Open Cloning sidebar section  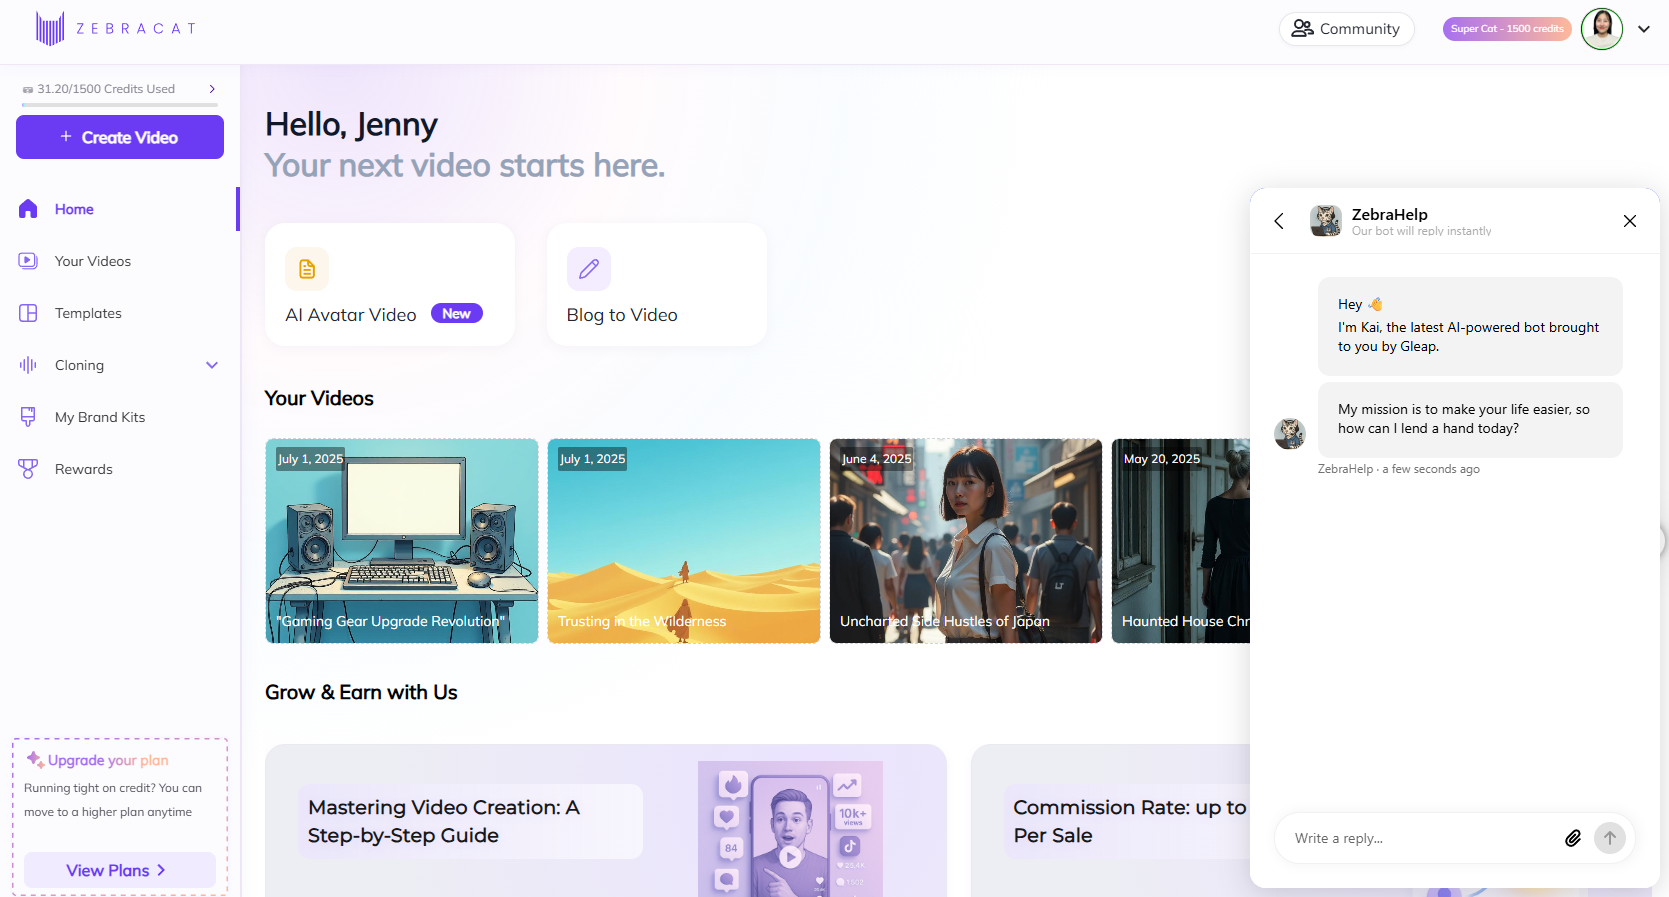120,365
